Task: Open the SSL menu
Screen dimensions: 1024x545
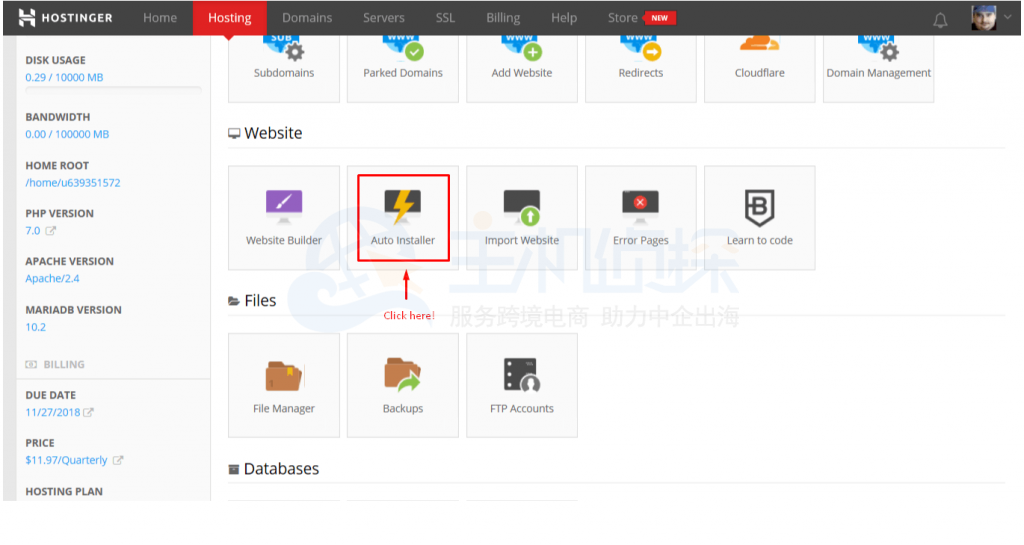Action: pyautogui.click(x=445, y=18)
